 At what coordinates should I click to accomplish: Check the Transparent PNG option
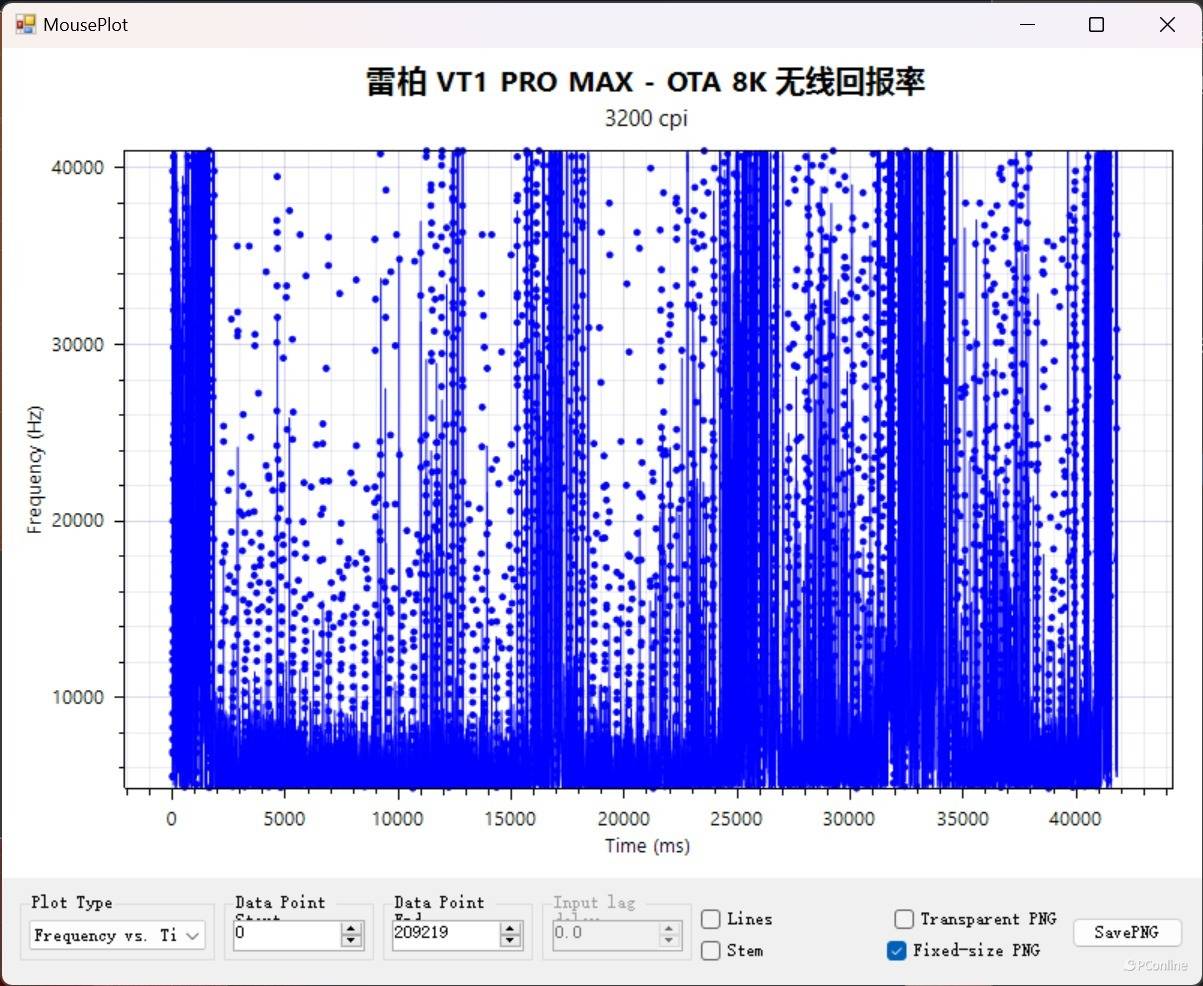pos(904,919)
